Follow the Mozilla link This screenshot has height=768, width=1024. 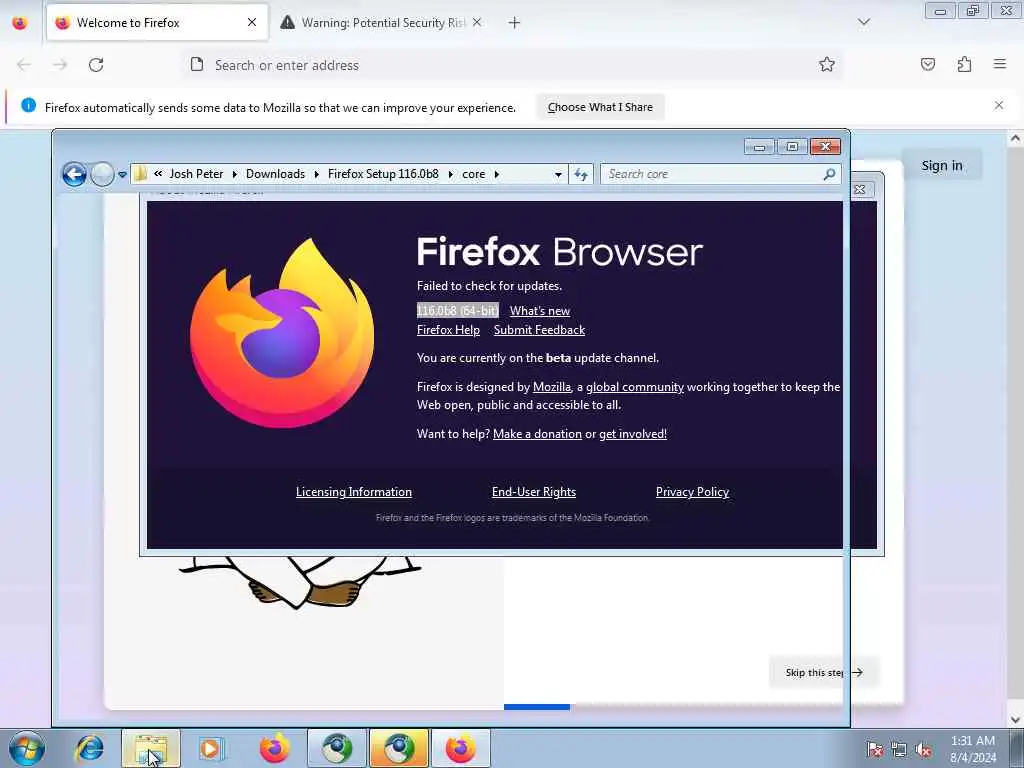click(552, 387)
